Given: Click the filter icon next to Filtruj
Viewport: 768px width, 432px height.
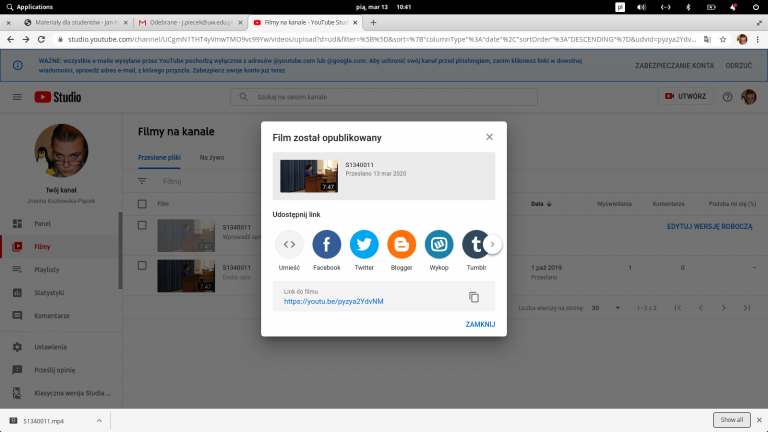Looking at the screenshot, I should [142, 181].
